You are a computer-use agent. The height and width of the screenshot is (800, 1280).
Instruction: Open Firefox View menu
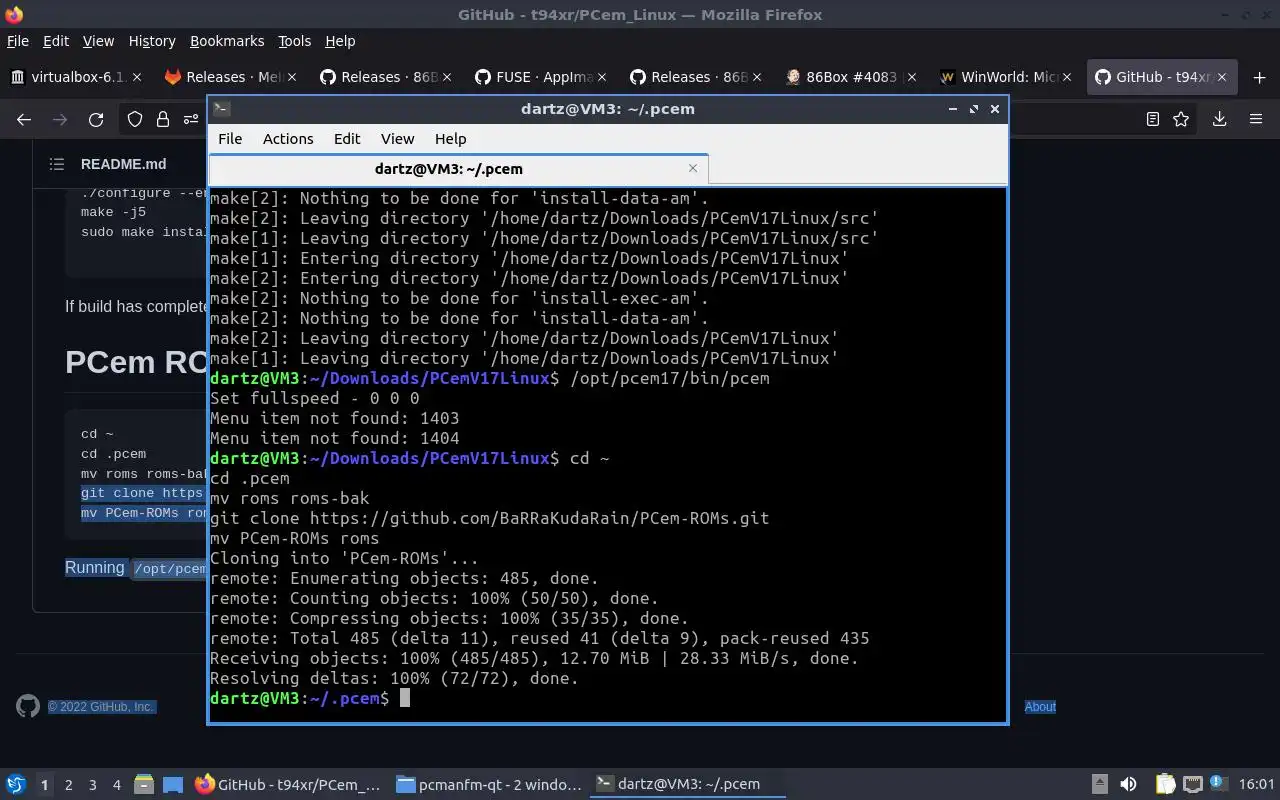coord(98,41)
